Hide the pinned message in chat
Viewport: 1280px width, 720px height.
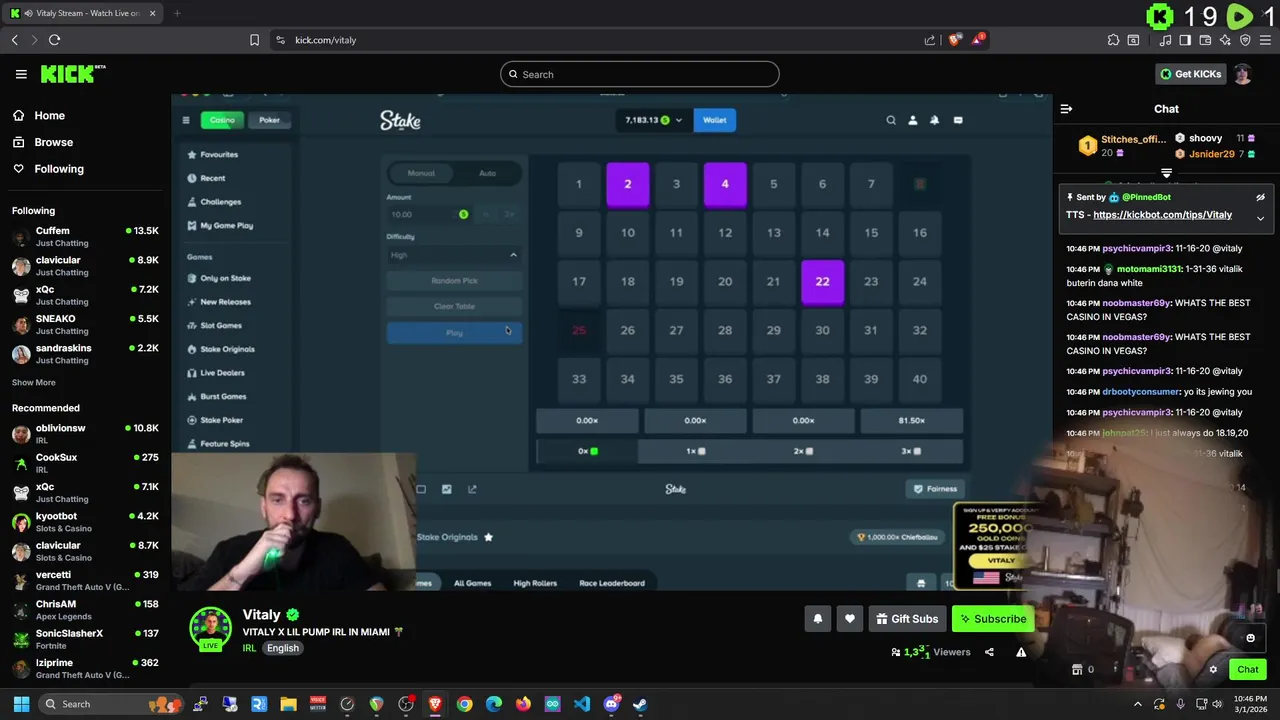click(x=1260, y=197)
